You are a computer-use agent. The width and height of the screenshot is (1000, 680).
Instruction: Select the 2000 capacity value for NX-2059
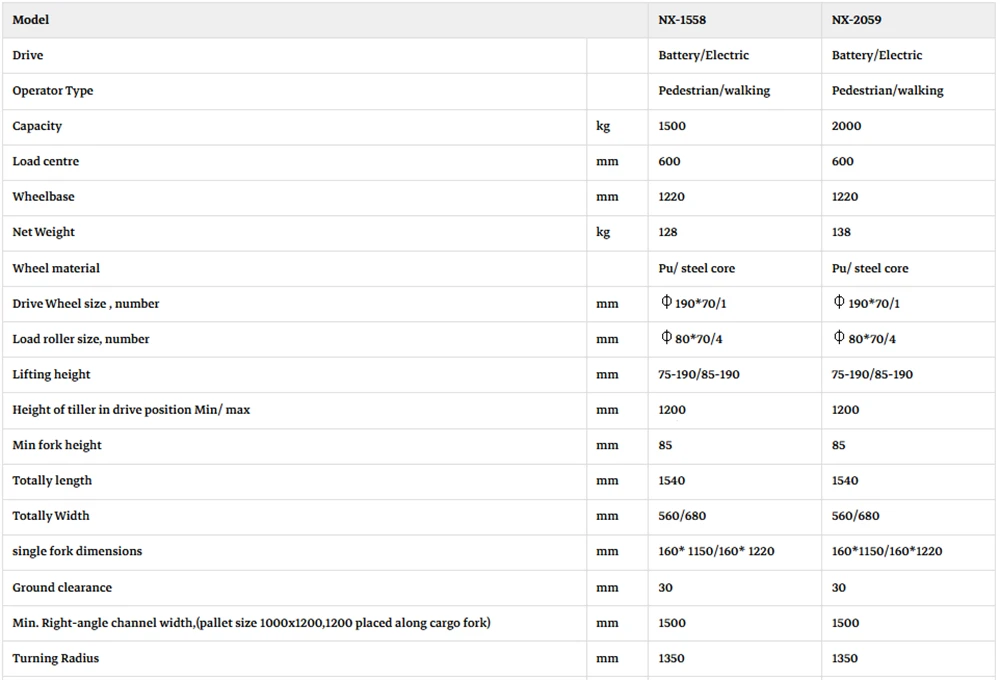(x=846, y=126)
